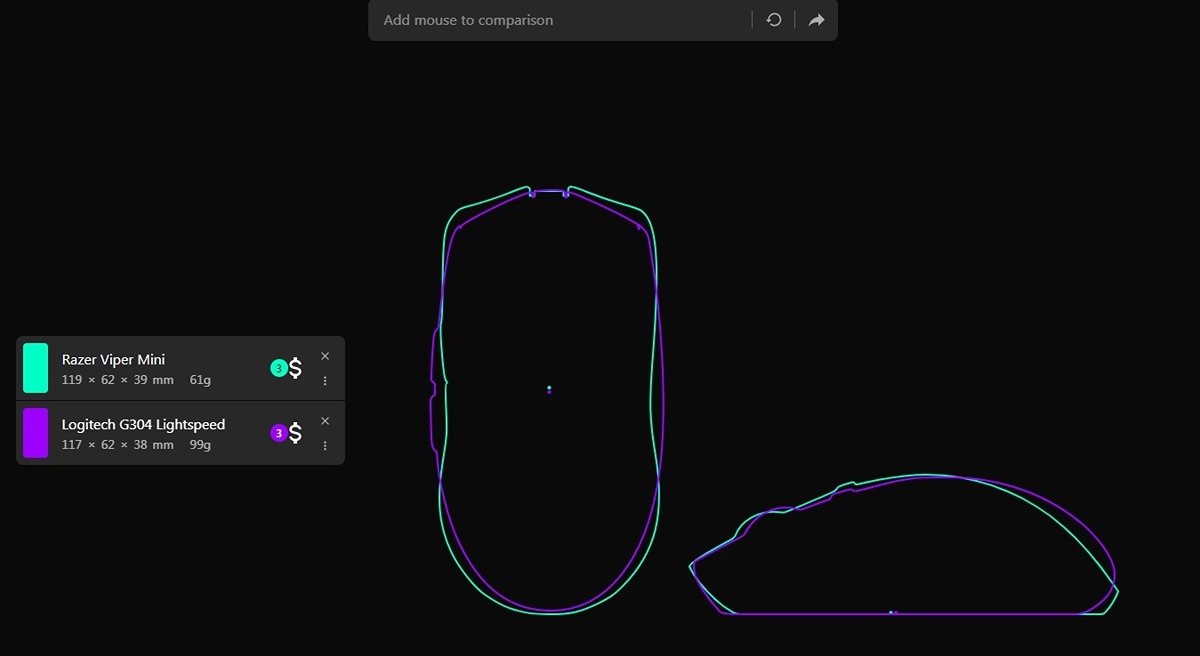The width and height of the screenshot is (1200, 656).
Task: Open price dollar icon for Logitech G304
Action: (x=296, y=433)
